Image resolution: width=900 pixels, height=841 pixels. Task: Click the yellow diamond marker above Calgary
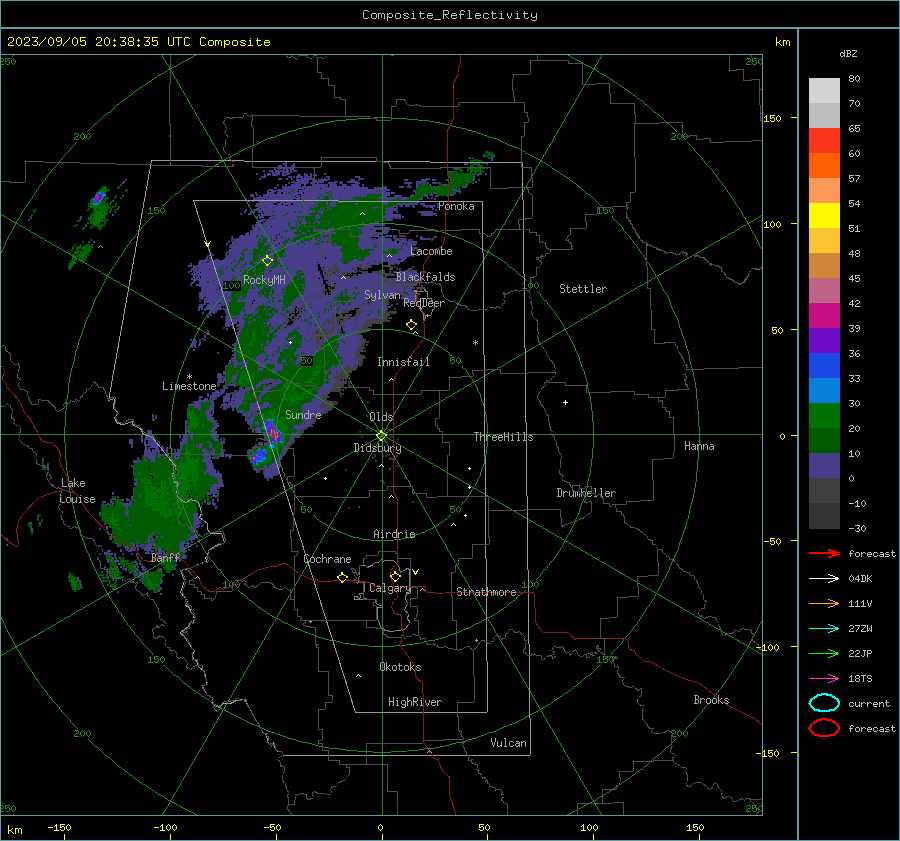click(x=395, y=576)
